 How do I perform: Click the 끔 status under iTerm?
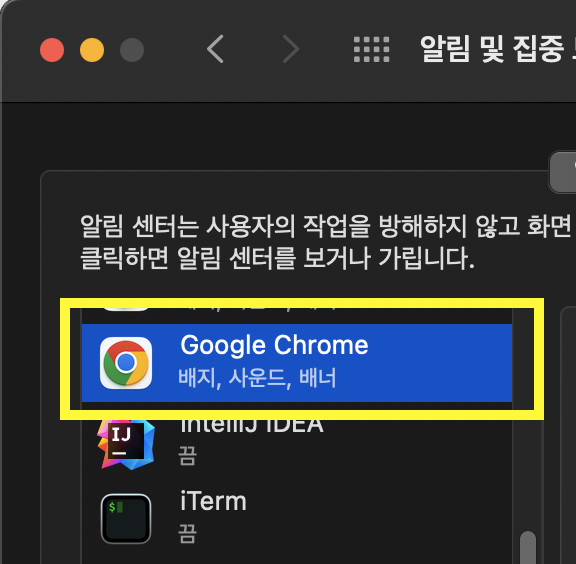187,534
